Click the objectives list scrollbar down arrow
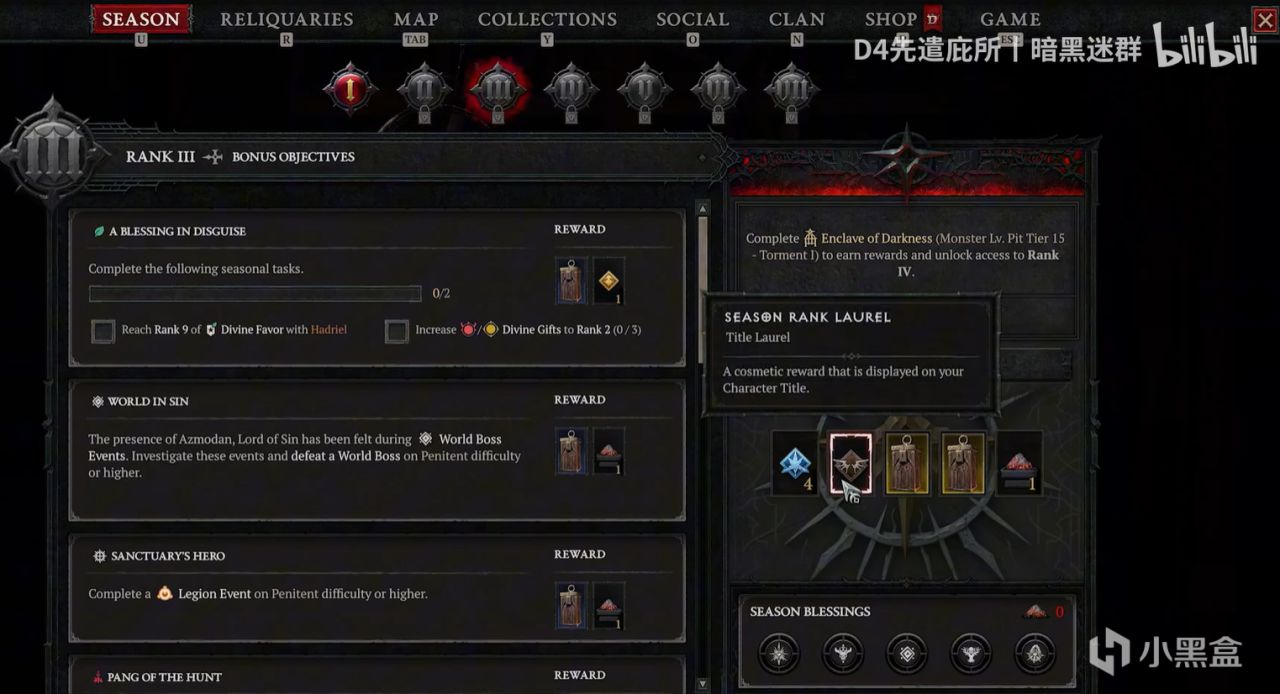The height and width of the screenshot is (694, 1280). click(x=703, y=686)
